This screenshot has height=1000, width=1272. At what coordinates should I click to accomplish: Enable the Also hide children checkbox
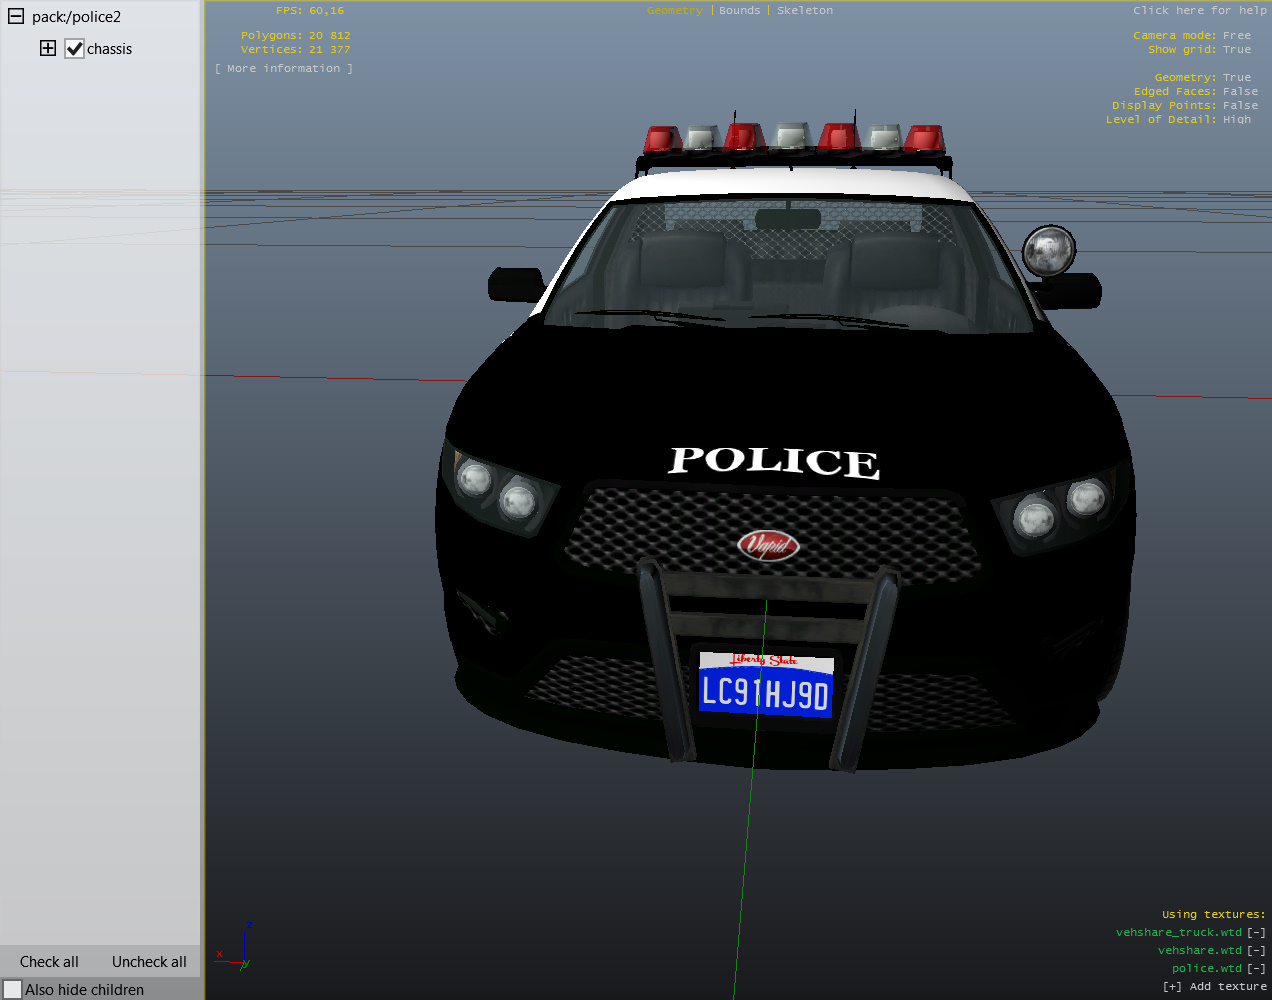tap(13, 989)
